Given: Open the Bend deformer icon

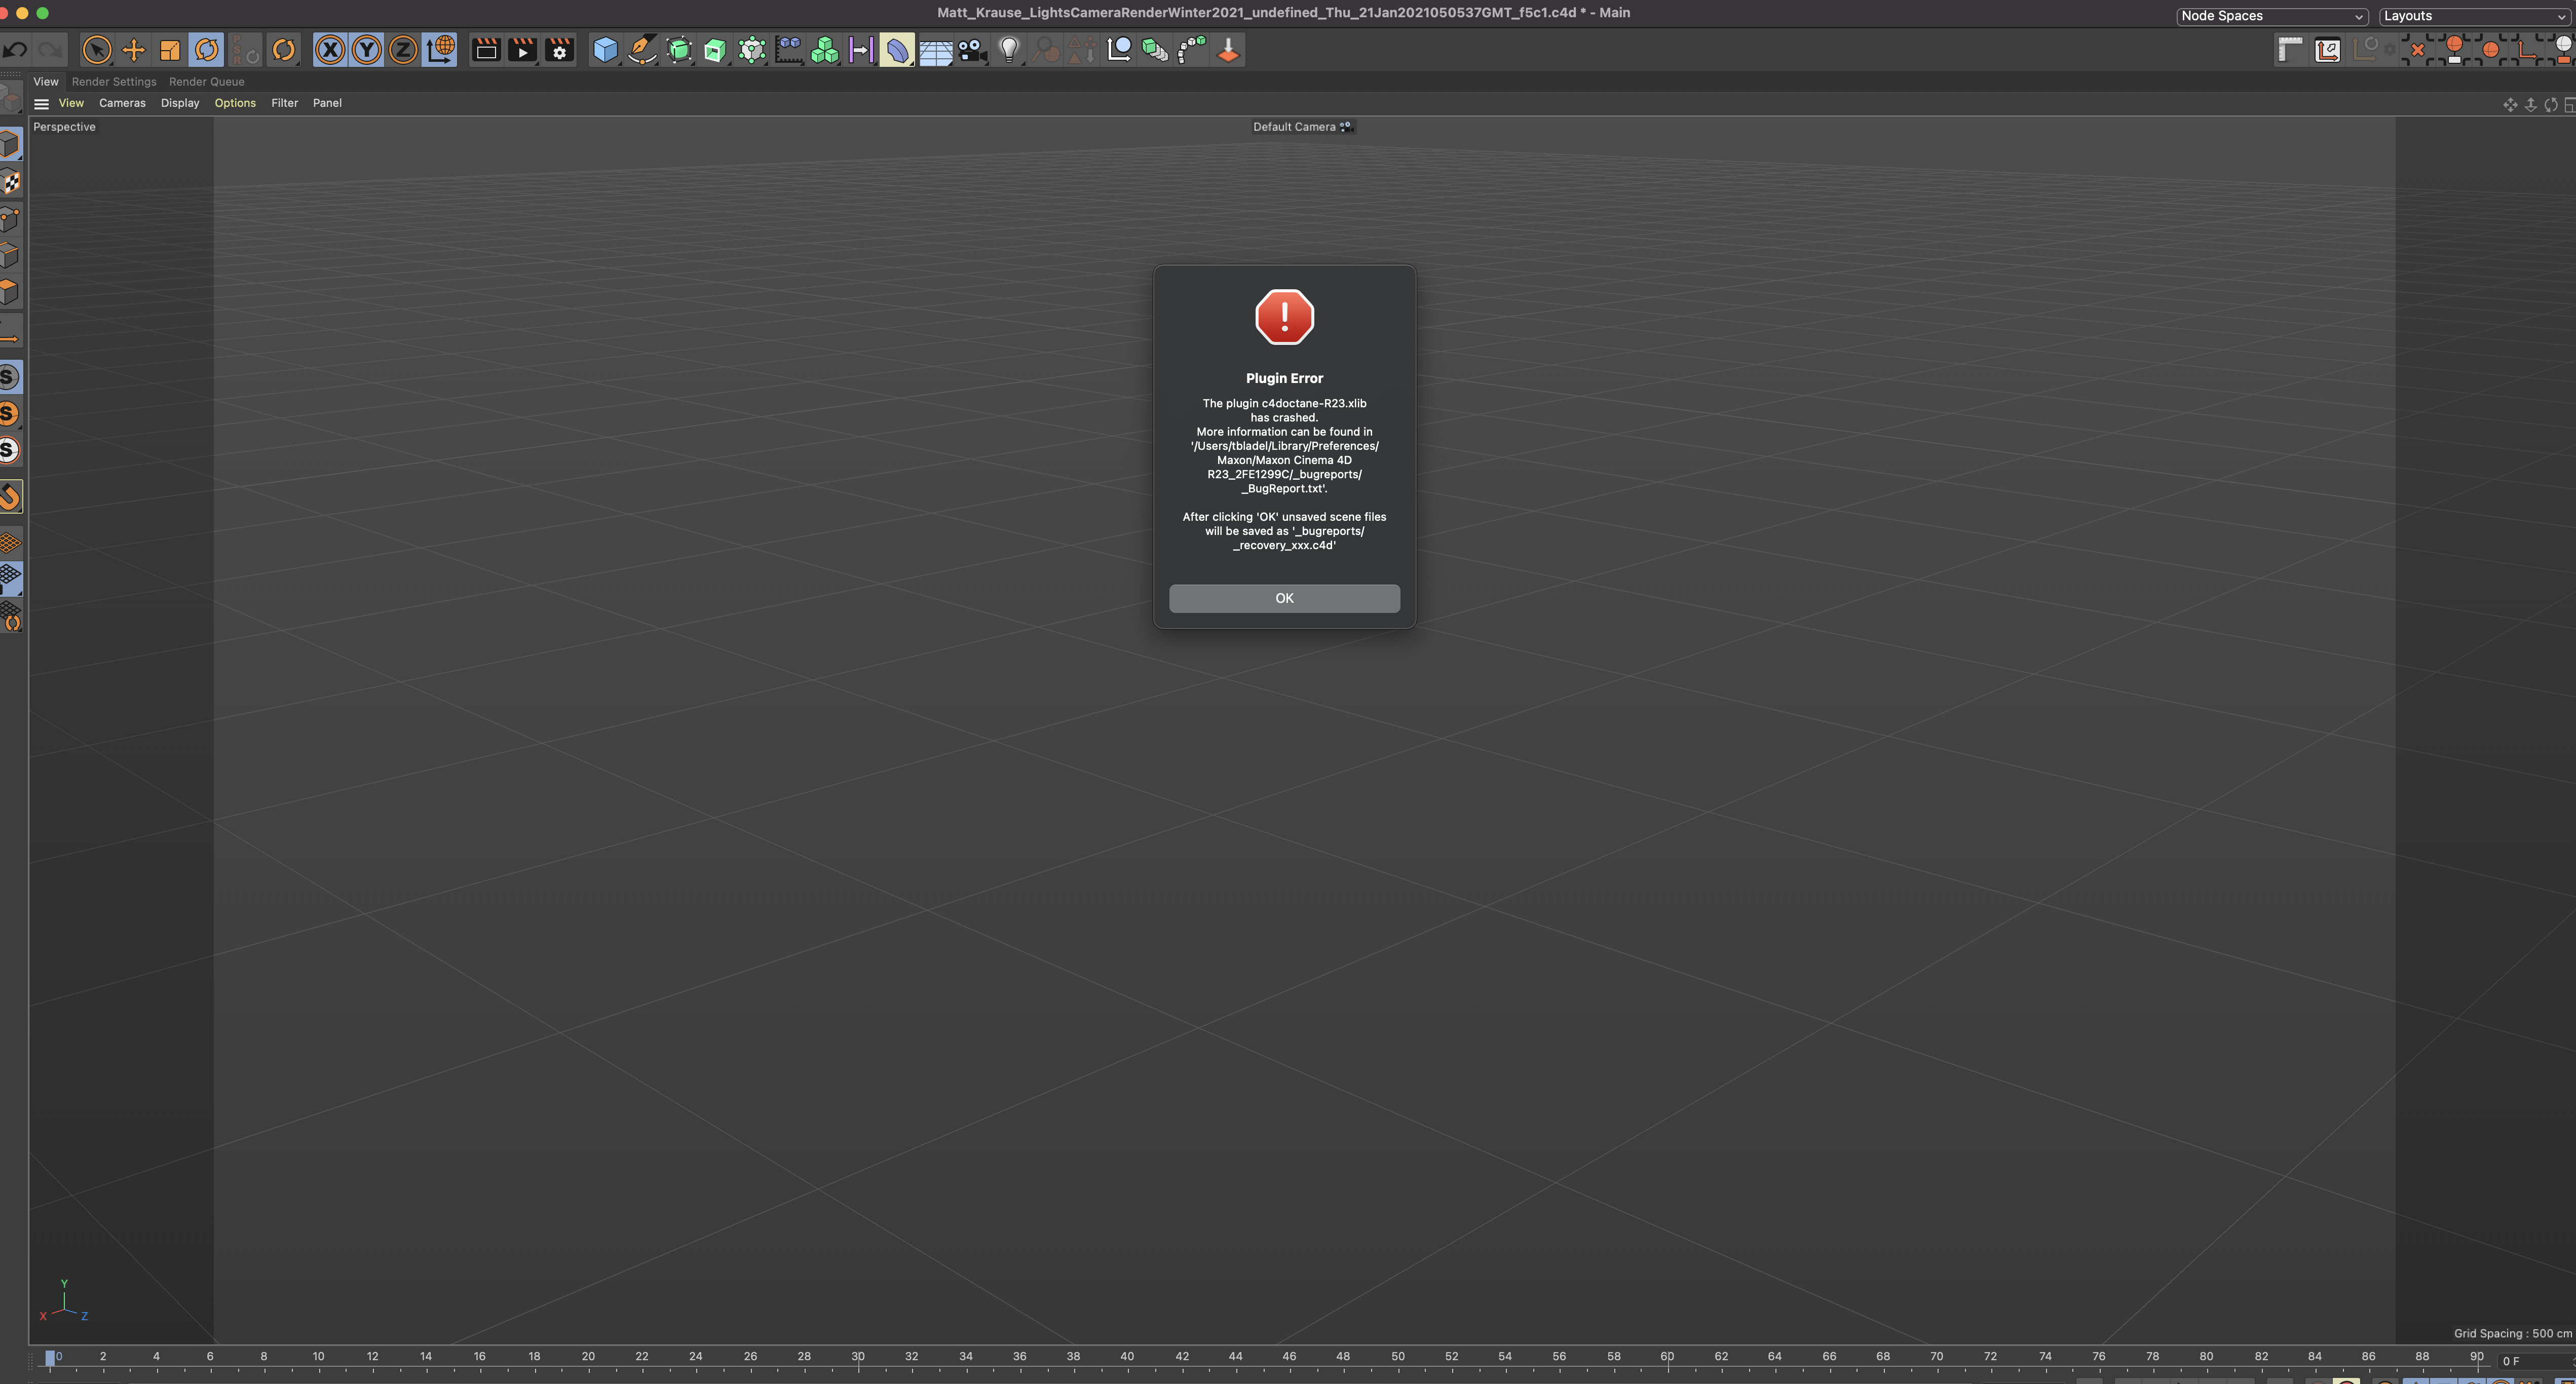Looking at the screenshot, I should coord(897,50).
